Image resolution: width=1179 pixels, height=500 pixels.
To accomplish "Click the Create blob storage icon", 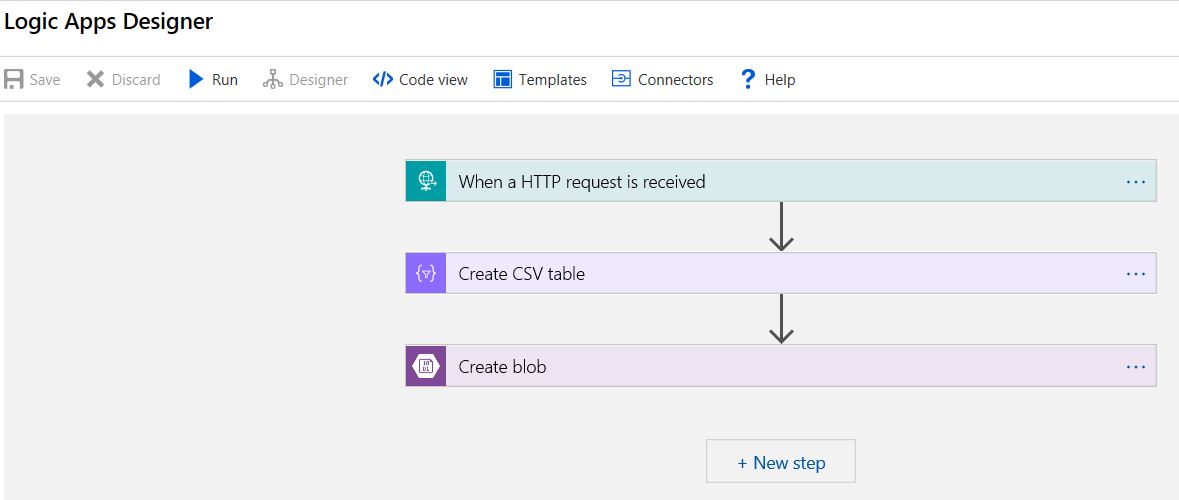I will [426, 366].
